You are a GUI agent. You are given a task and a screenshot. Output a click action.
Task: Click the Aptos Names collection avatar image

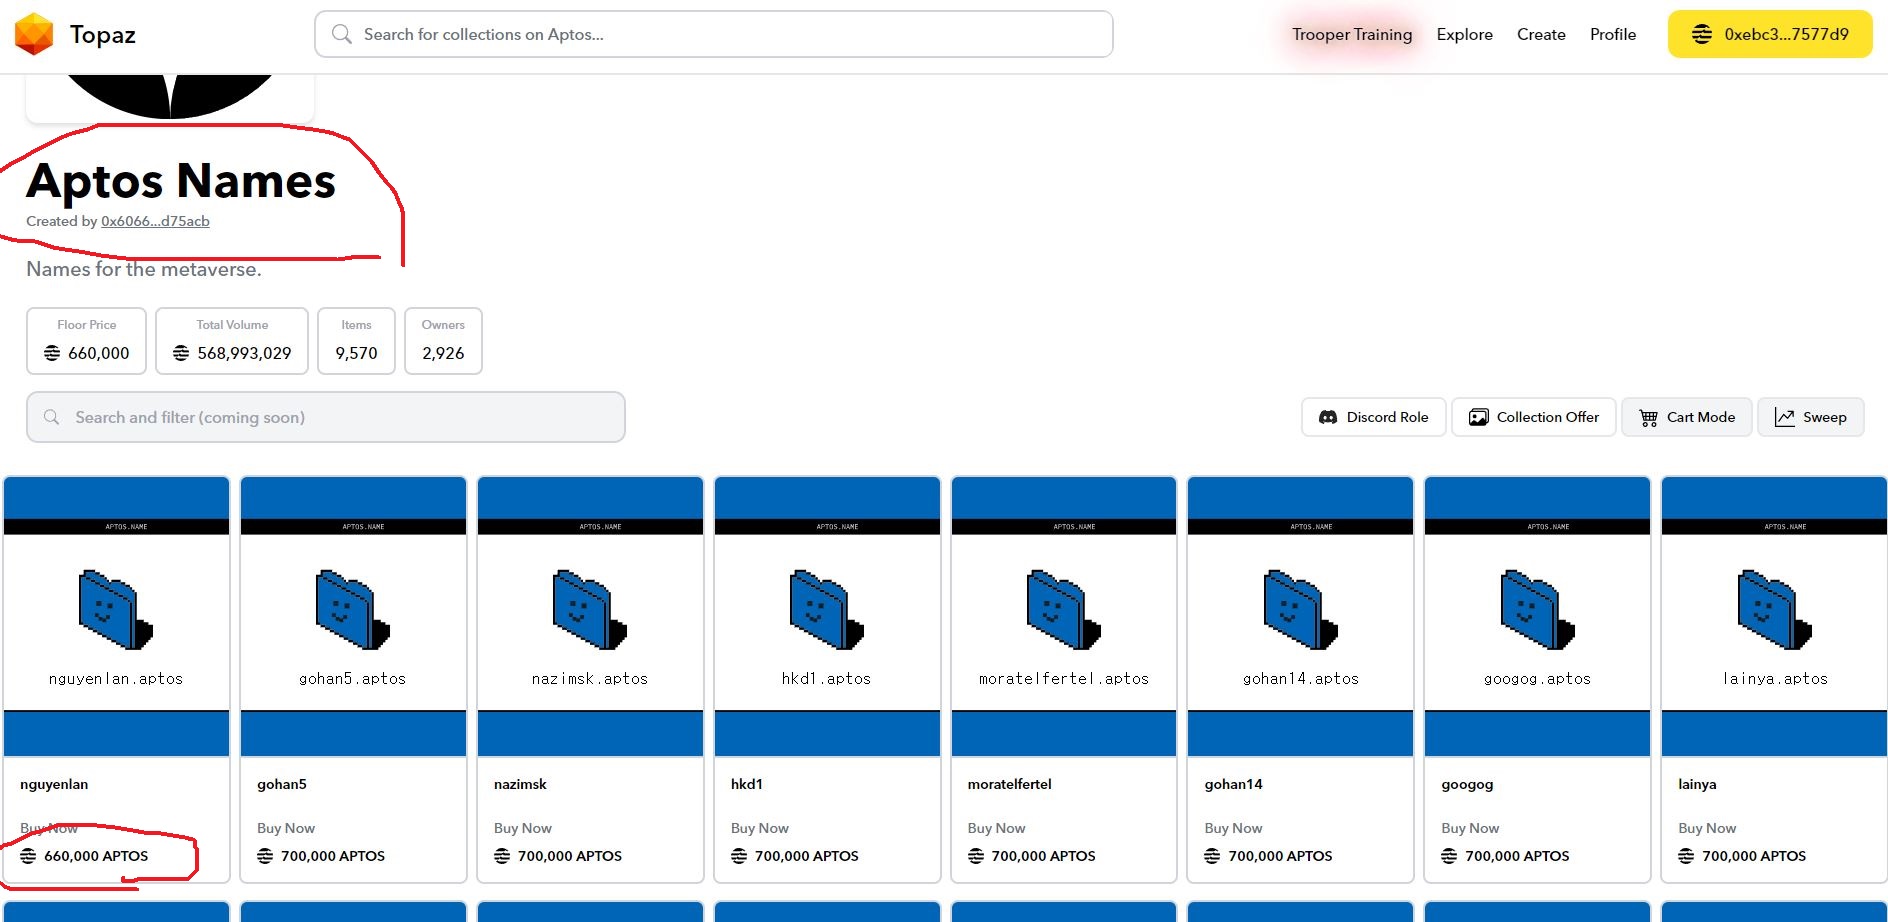pyautogui.click(x=170, y=97)
